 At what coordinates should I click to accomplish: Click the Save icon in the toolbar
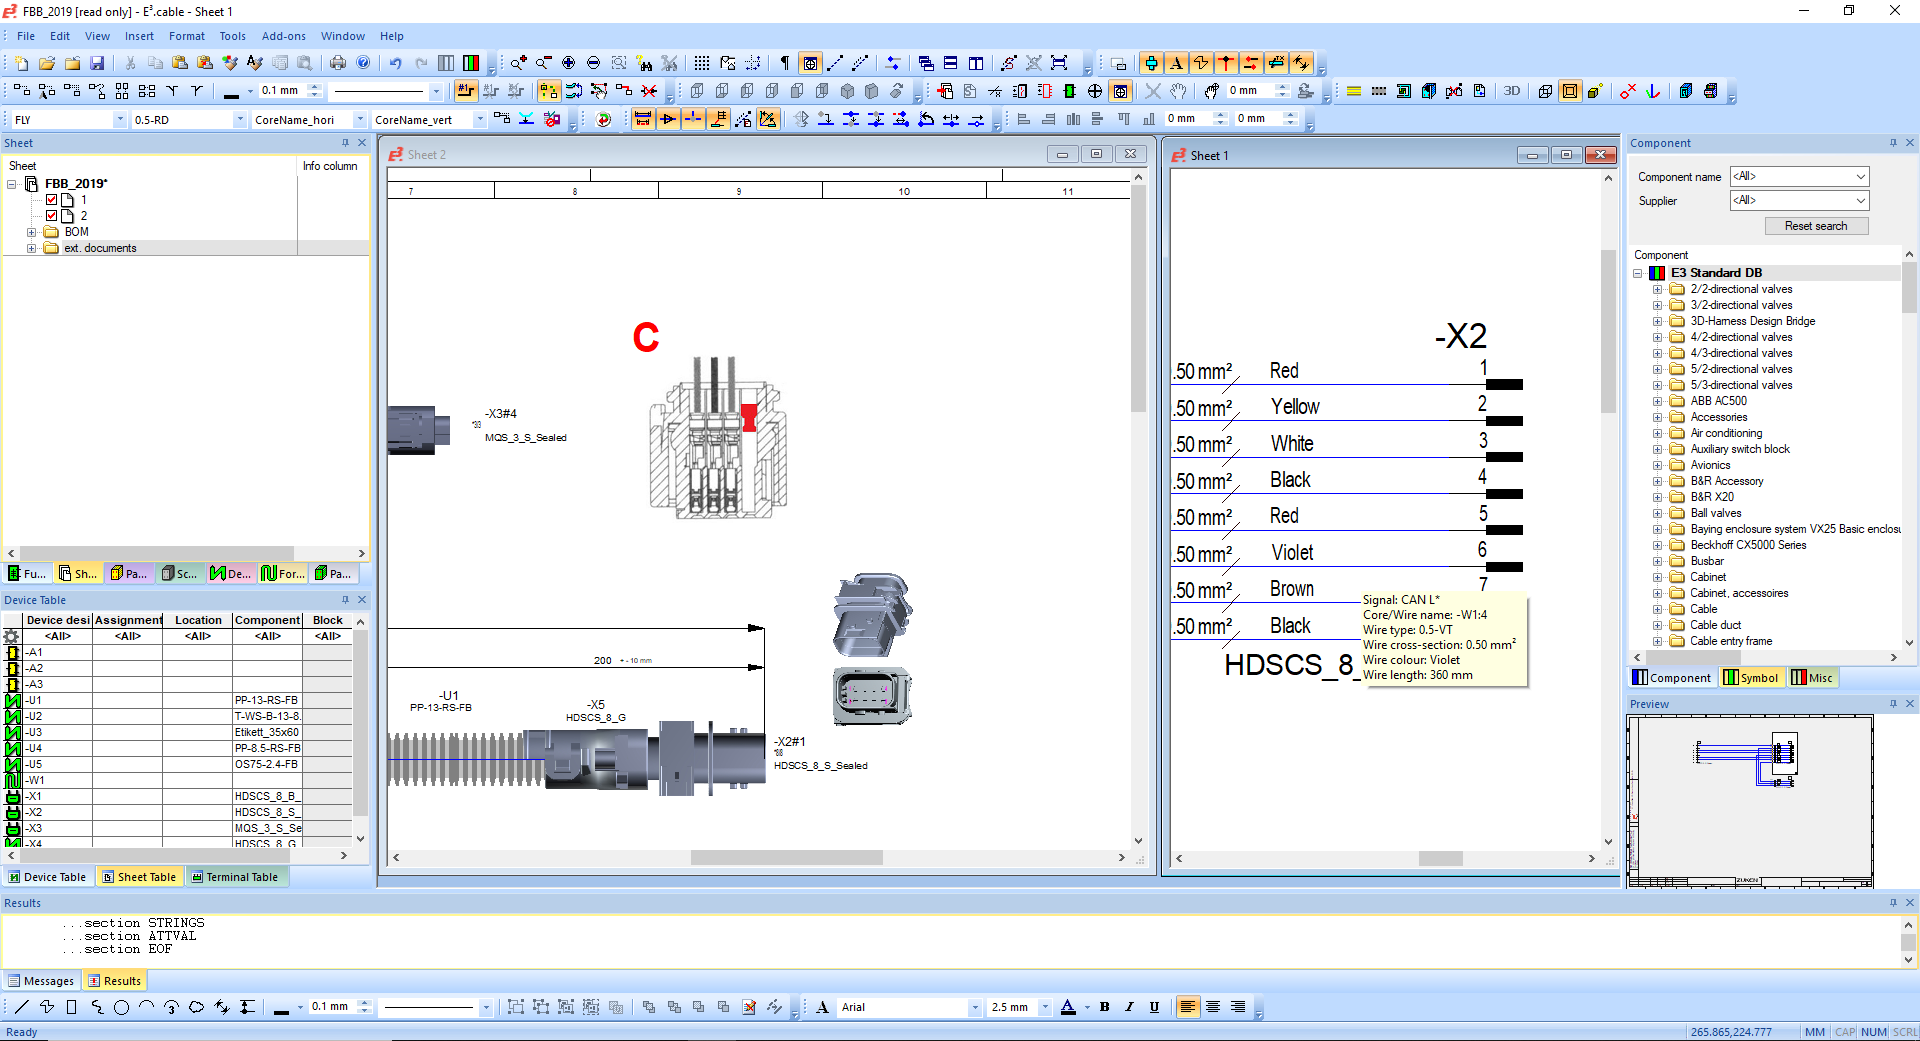[97, 63]
